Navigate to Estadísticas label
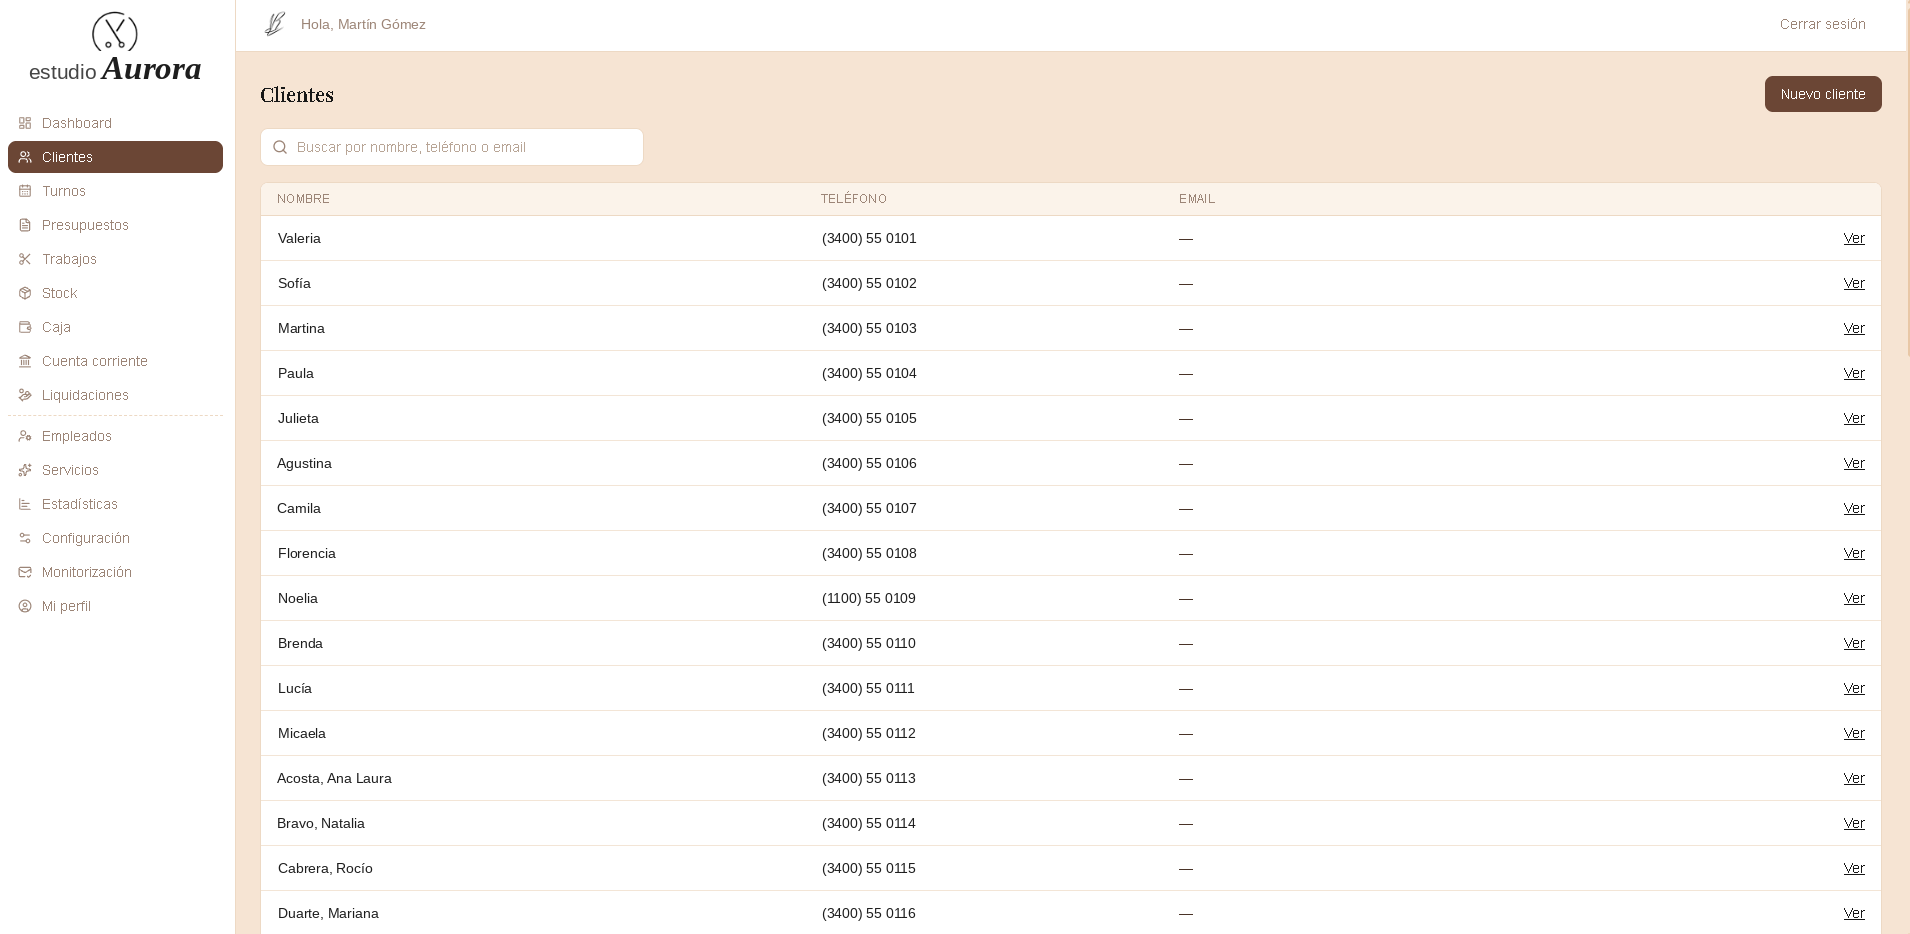1910x934 pixels. pyautogui.click(x=80, y=504)
